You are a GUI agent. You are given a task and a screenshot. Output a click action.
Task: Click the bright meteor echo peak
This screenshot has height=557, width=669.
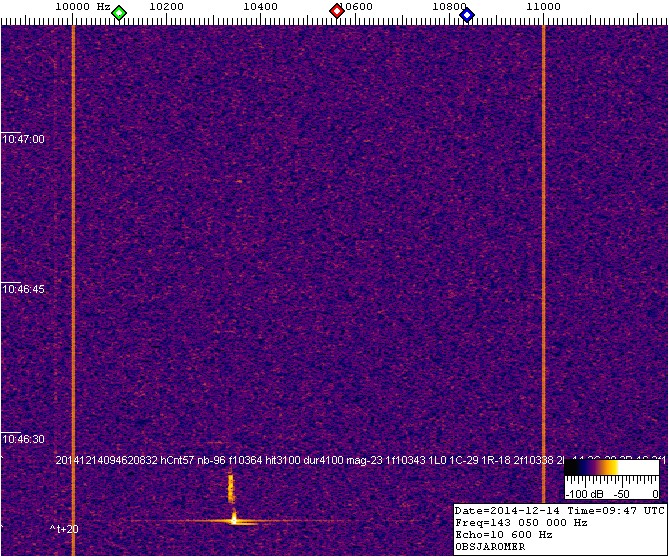(x=234, y=519)
